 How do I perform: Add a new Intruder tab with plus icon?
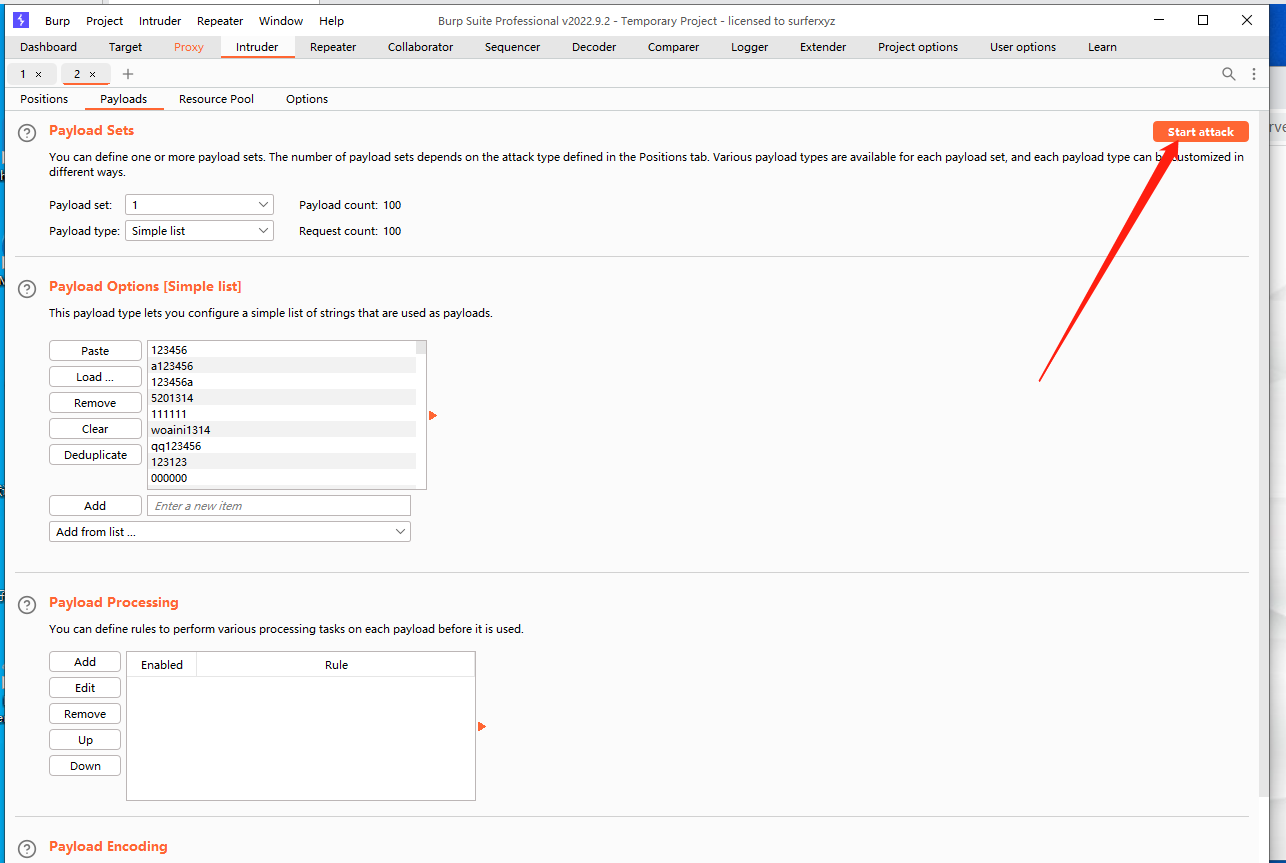pyautogui.click(x=128, y=74)
